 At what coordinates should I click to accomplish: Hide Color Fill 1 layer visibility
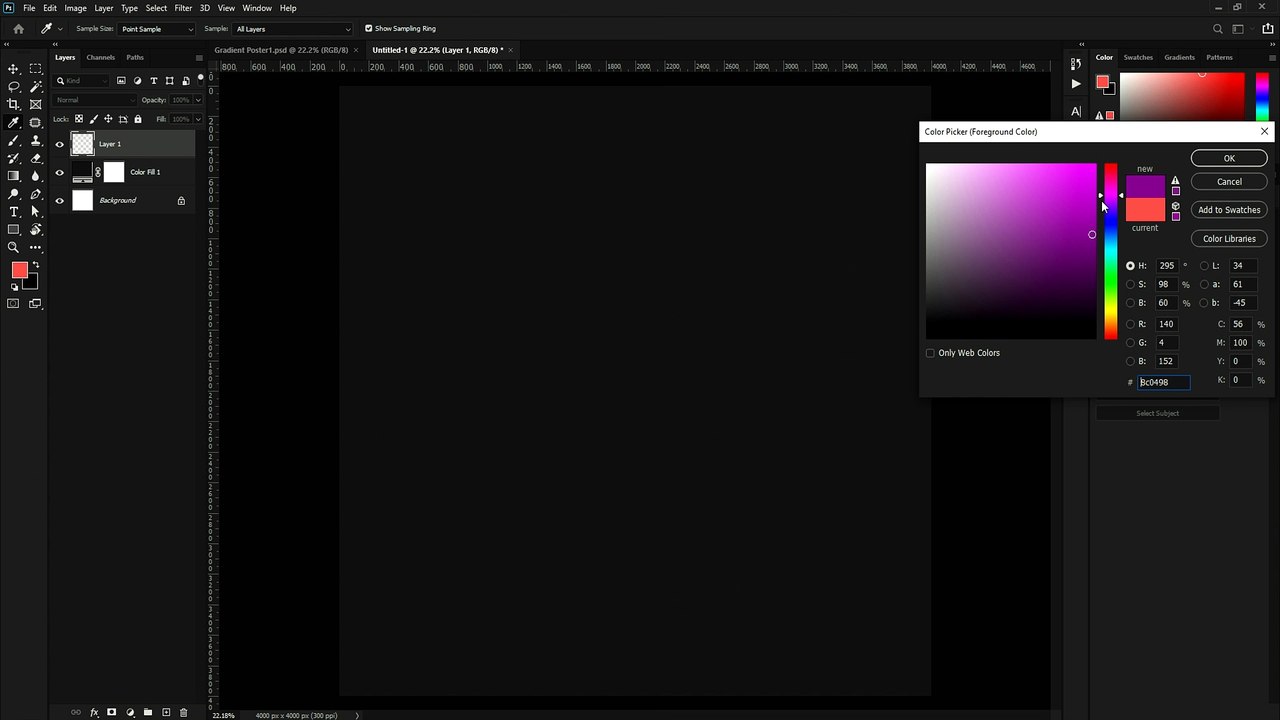tap(59, 172)
